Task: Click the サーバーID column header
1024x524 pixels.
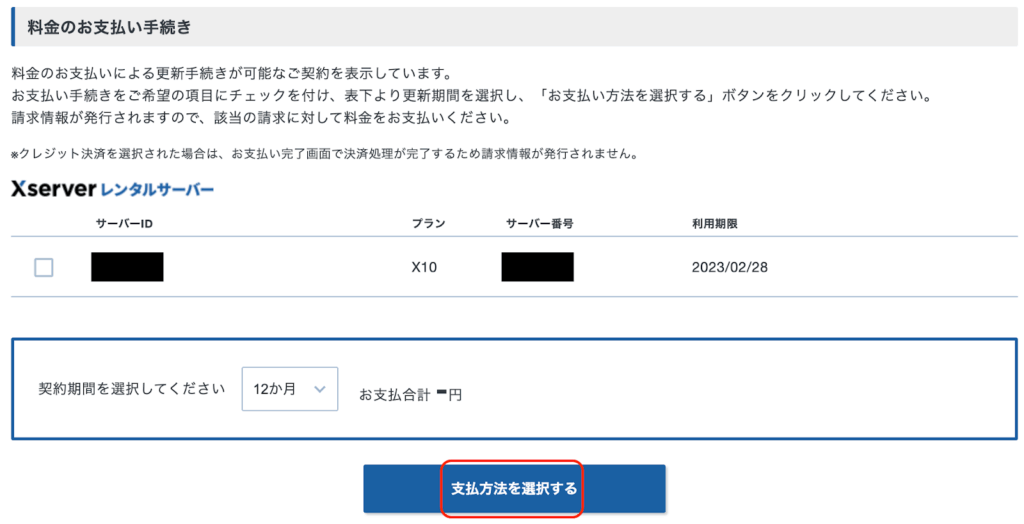Action: (123, 223)
